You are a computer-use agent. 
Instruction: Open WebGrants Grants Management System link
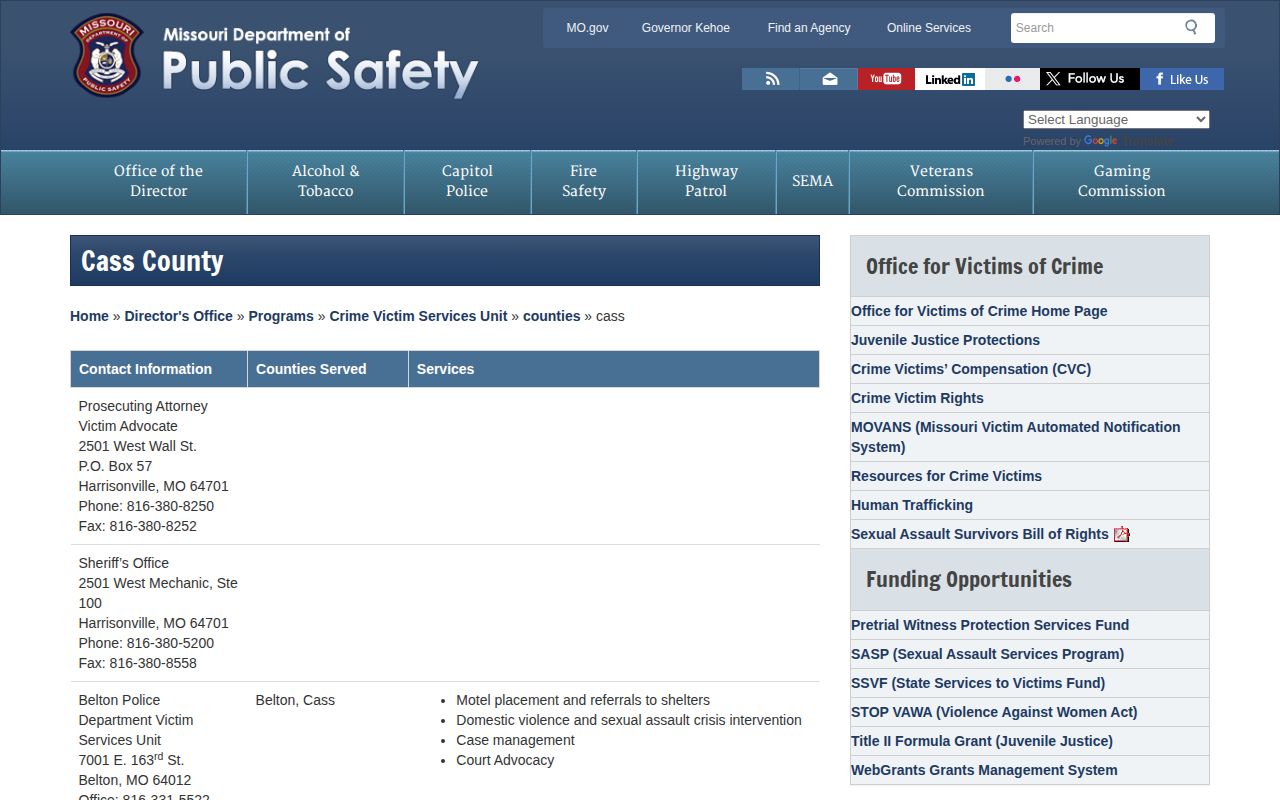tap(984, 770)
